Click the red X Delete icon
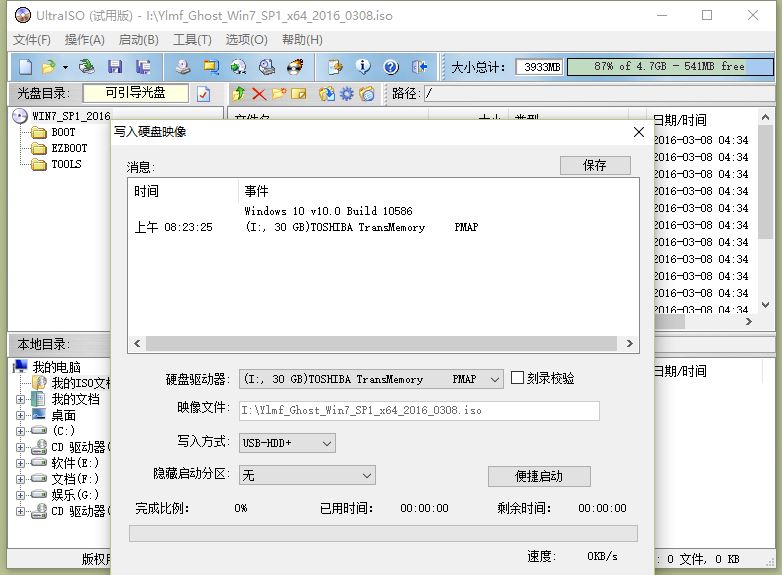The width and height of the screenshot is (782, 575). coord(259,93)
